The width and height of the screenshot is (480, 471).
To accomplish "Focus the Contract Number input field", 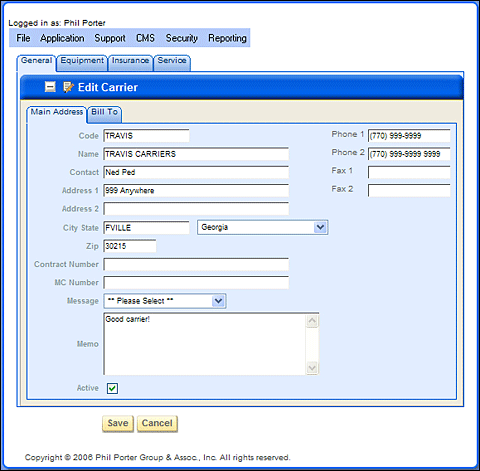I will click(x=196, y=264).
